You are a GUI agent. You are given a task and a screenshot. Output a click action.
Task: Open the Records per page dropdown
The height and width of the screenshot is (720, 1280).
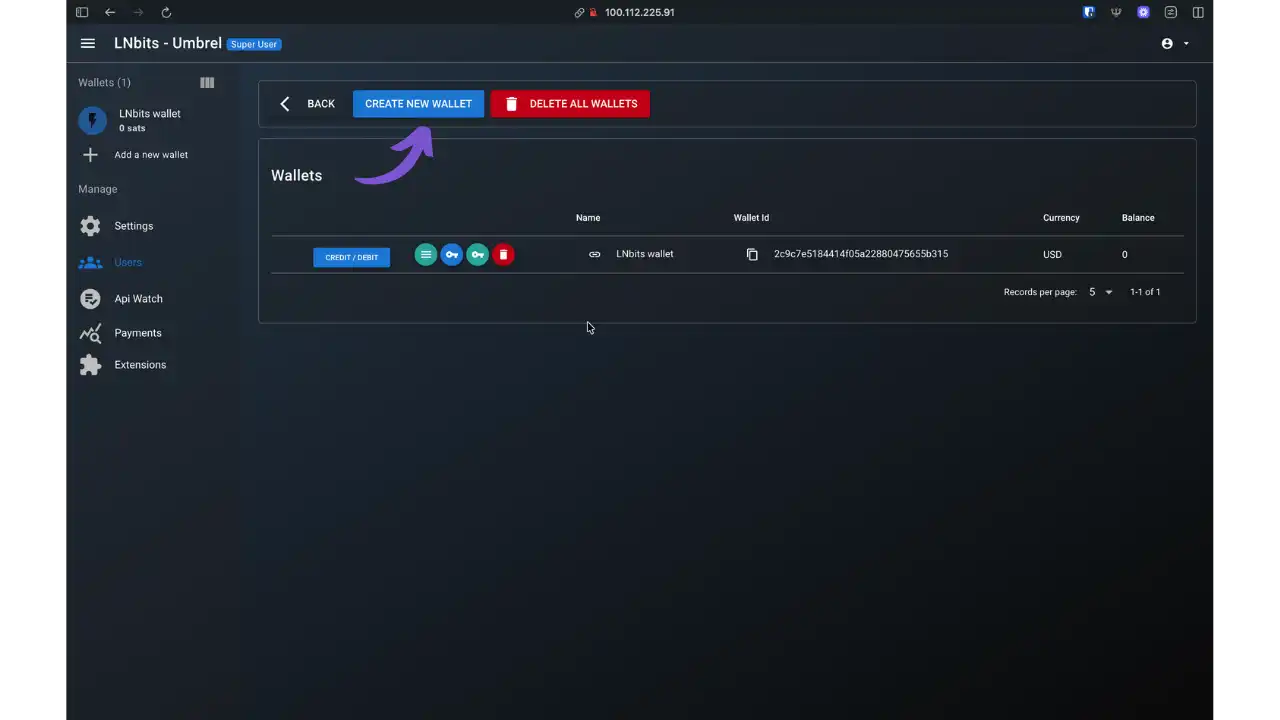pyautogui.click(x=1098, y=291)
